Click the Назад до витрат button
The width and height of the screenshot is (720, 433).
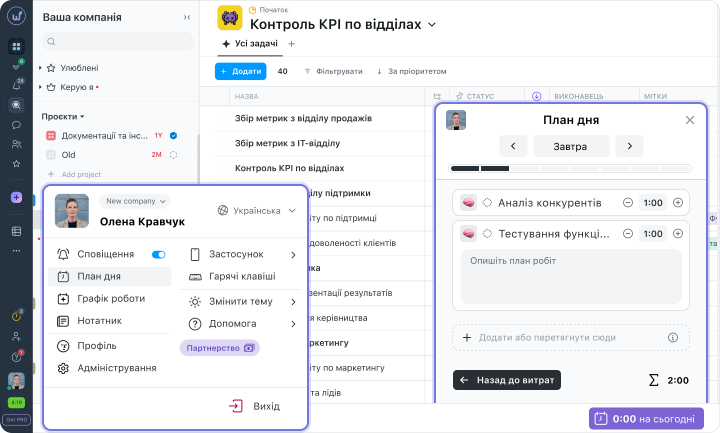(x=507, y=380)
